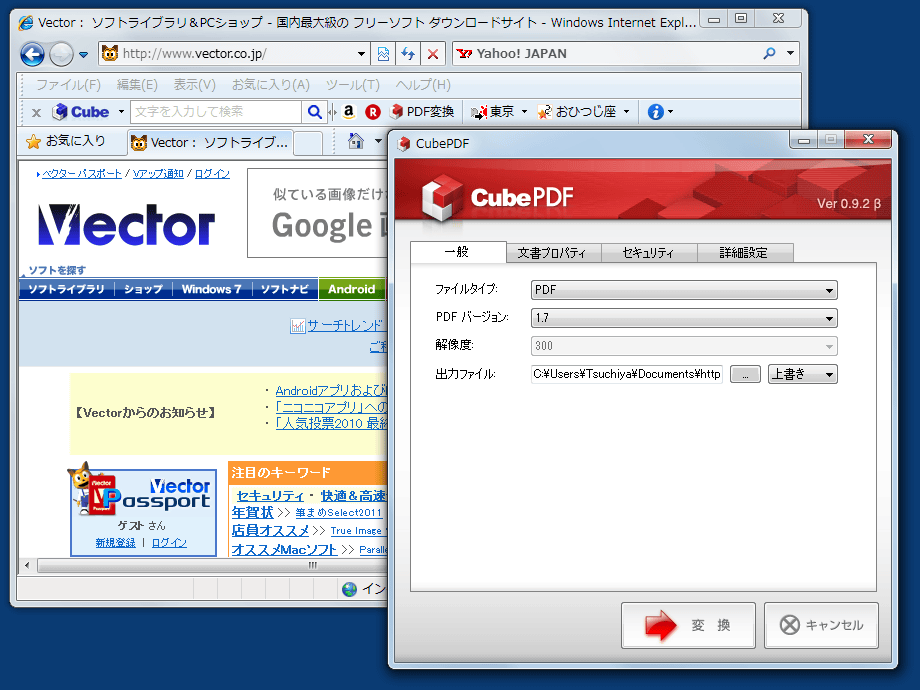Click the Cube logo in toolbar
This screenshot has height=690, width=920.
click(81, 111)
